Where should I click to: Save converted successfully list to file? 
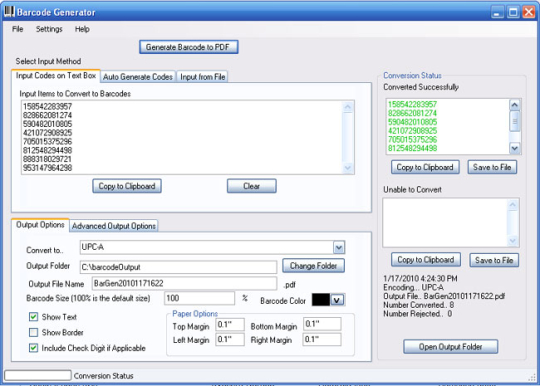pyautogui.click(x=492, y=167)
